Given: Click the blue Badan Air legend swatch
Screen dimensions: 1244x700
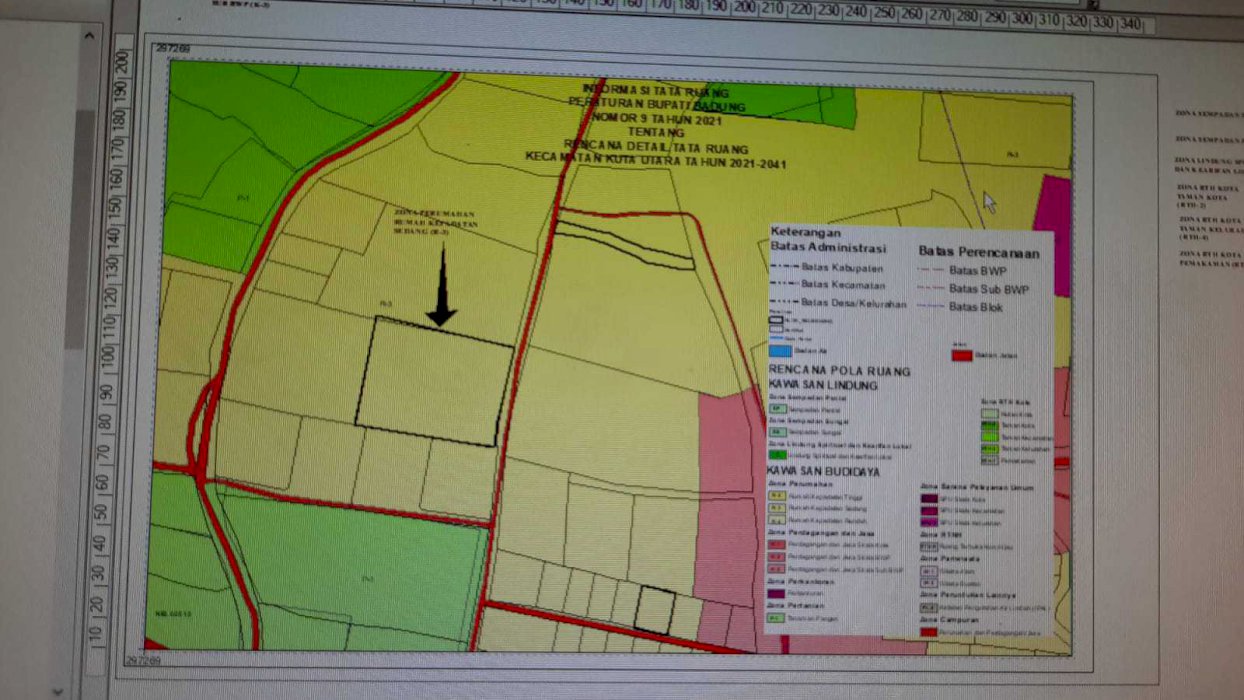Looking at the screenshot, I should pos(779,351).
